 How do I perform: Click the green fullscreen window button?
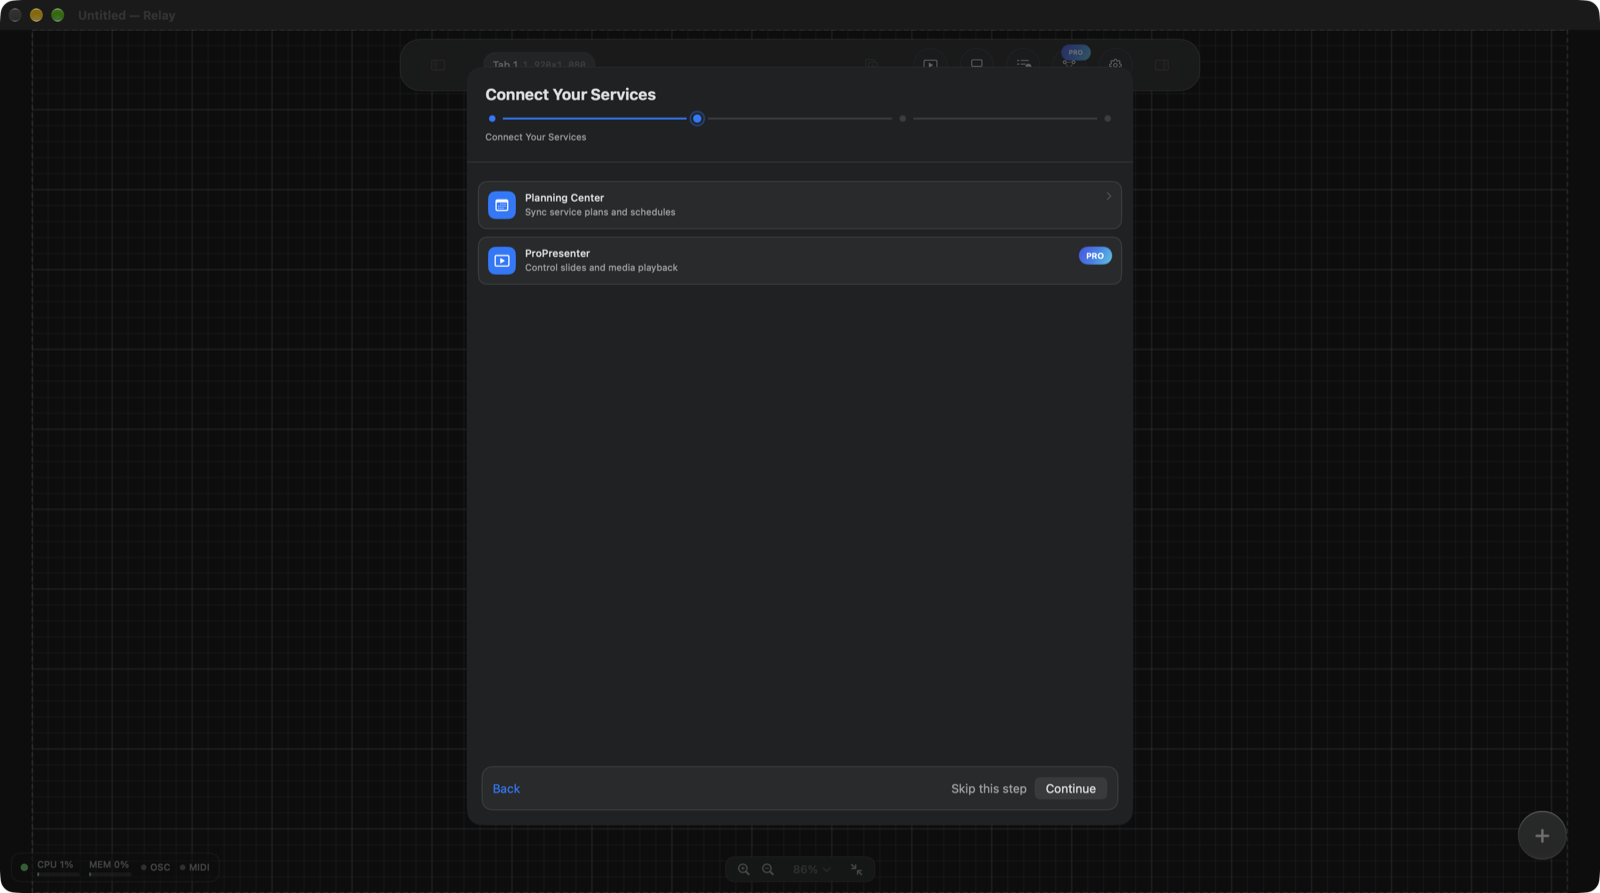coord(58,15)
